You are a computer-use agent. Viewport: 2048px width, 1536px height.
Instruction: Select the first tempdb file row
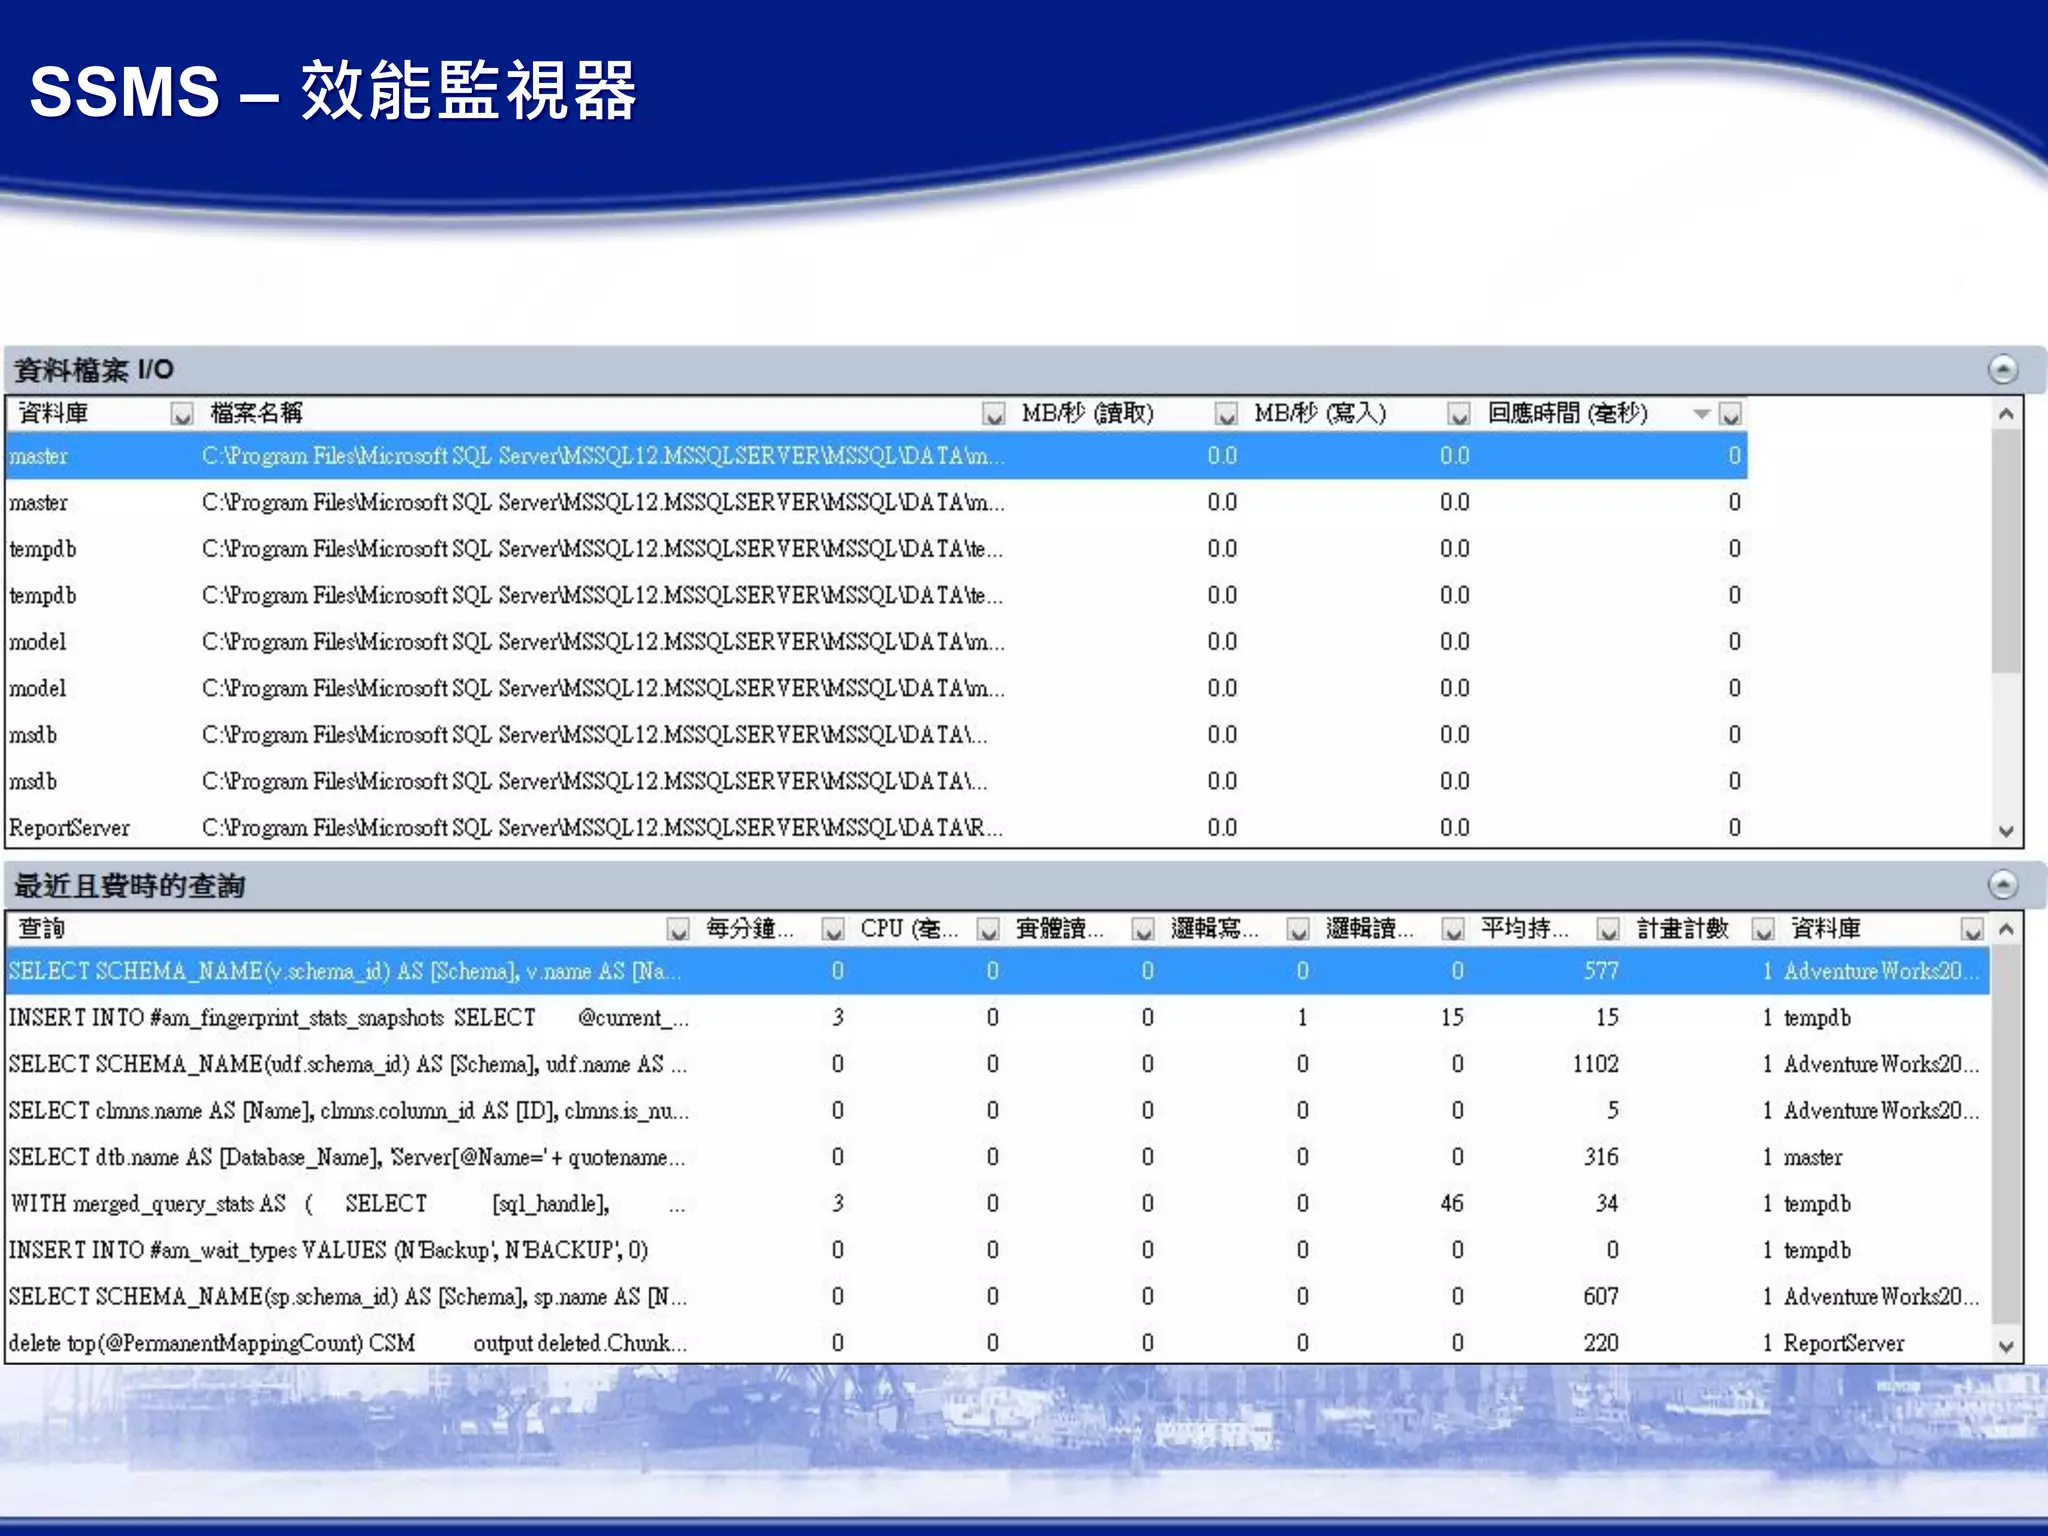(876, 549)
